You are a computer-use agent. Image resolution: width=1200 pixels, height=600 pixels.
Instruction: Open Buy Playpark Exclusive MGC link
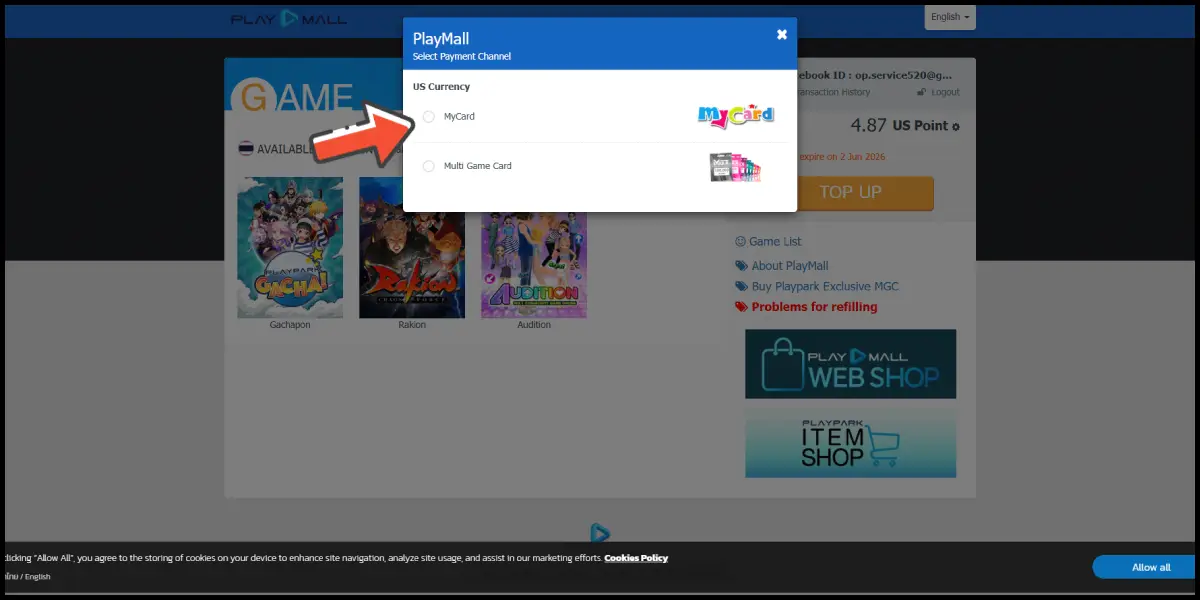pos(825,286)
